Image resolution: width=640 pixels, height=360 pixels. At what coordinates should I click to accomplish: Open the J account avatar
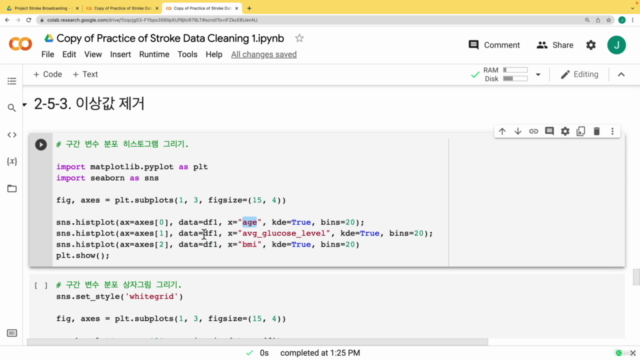tap(616, 45)
